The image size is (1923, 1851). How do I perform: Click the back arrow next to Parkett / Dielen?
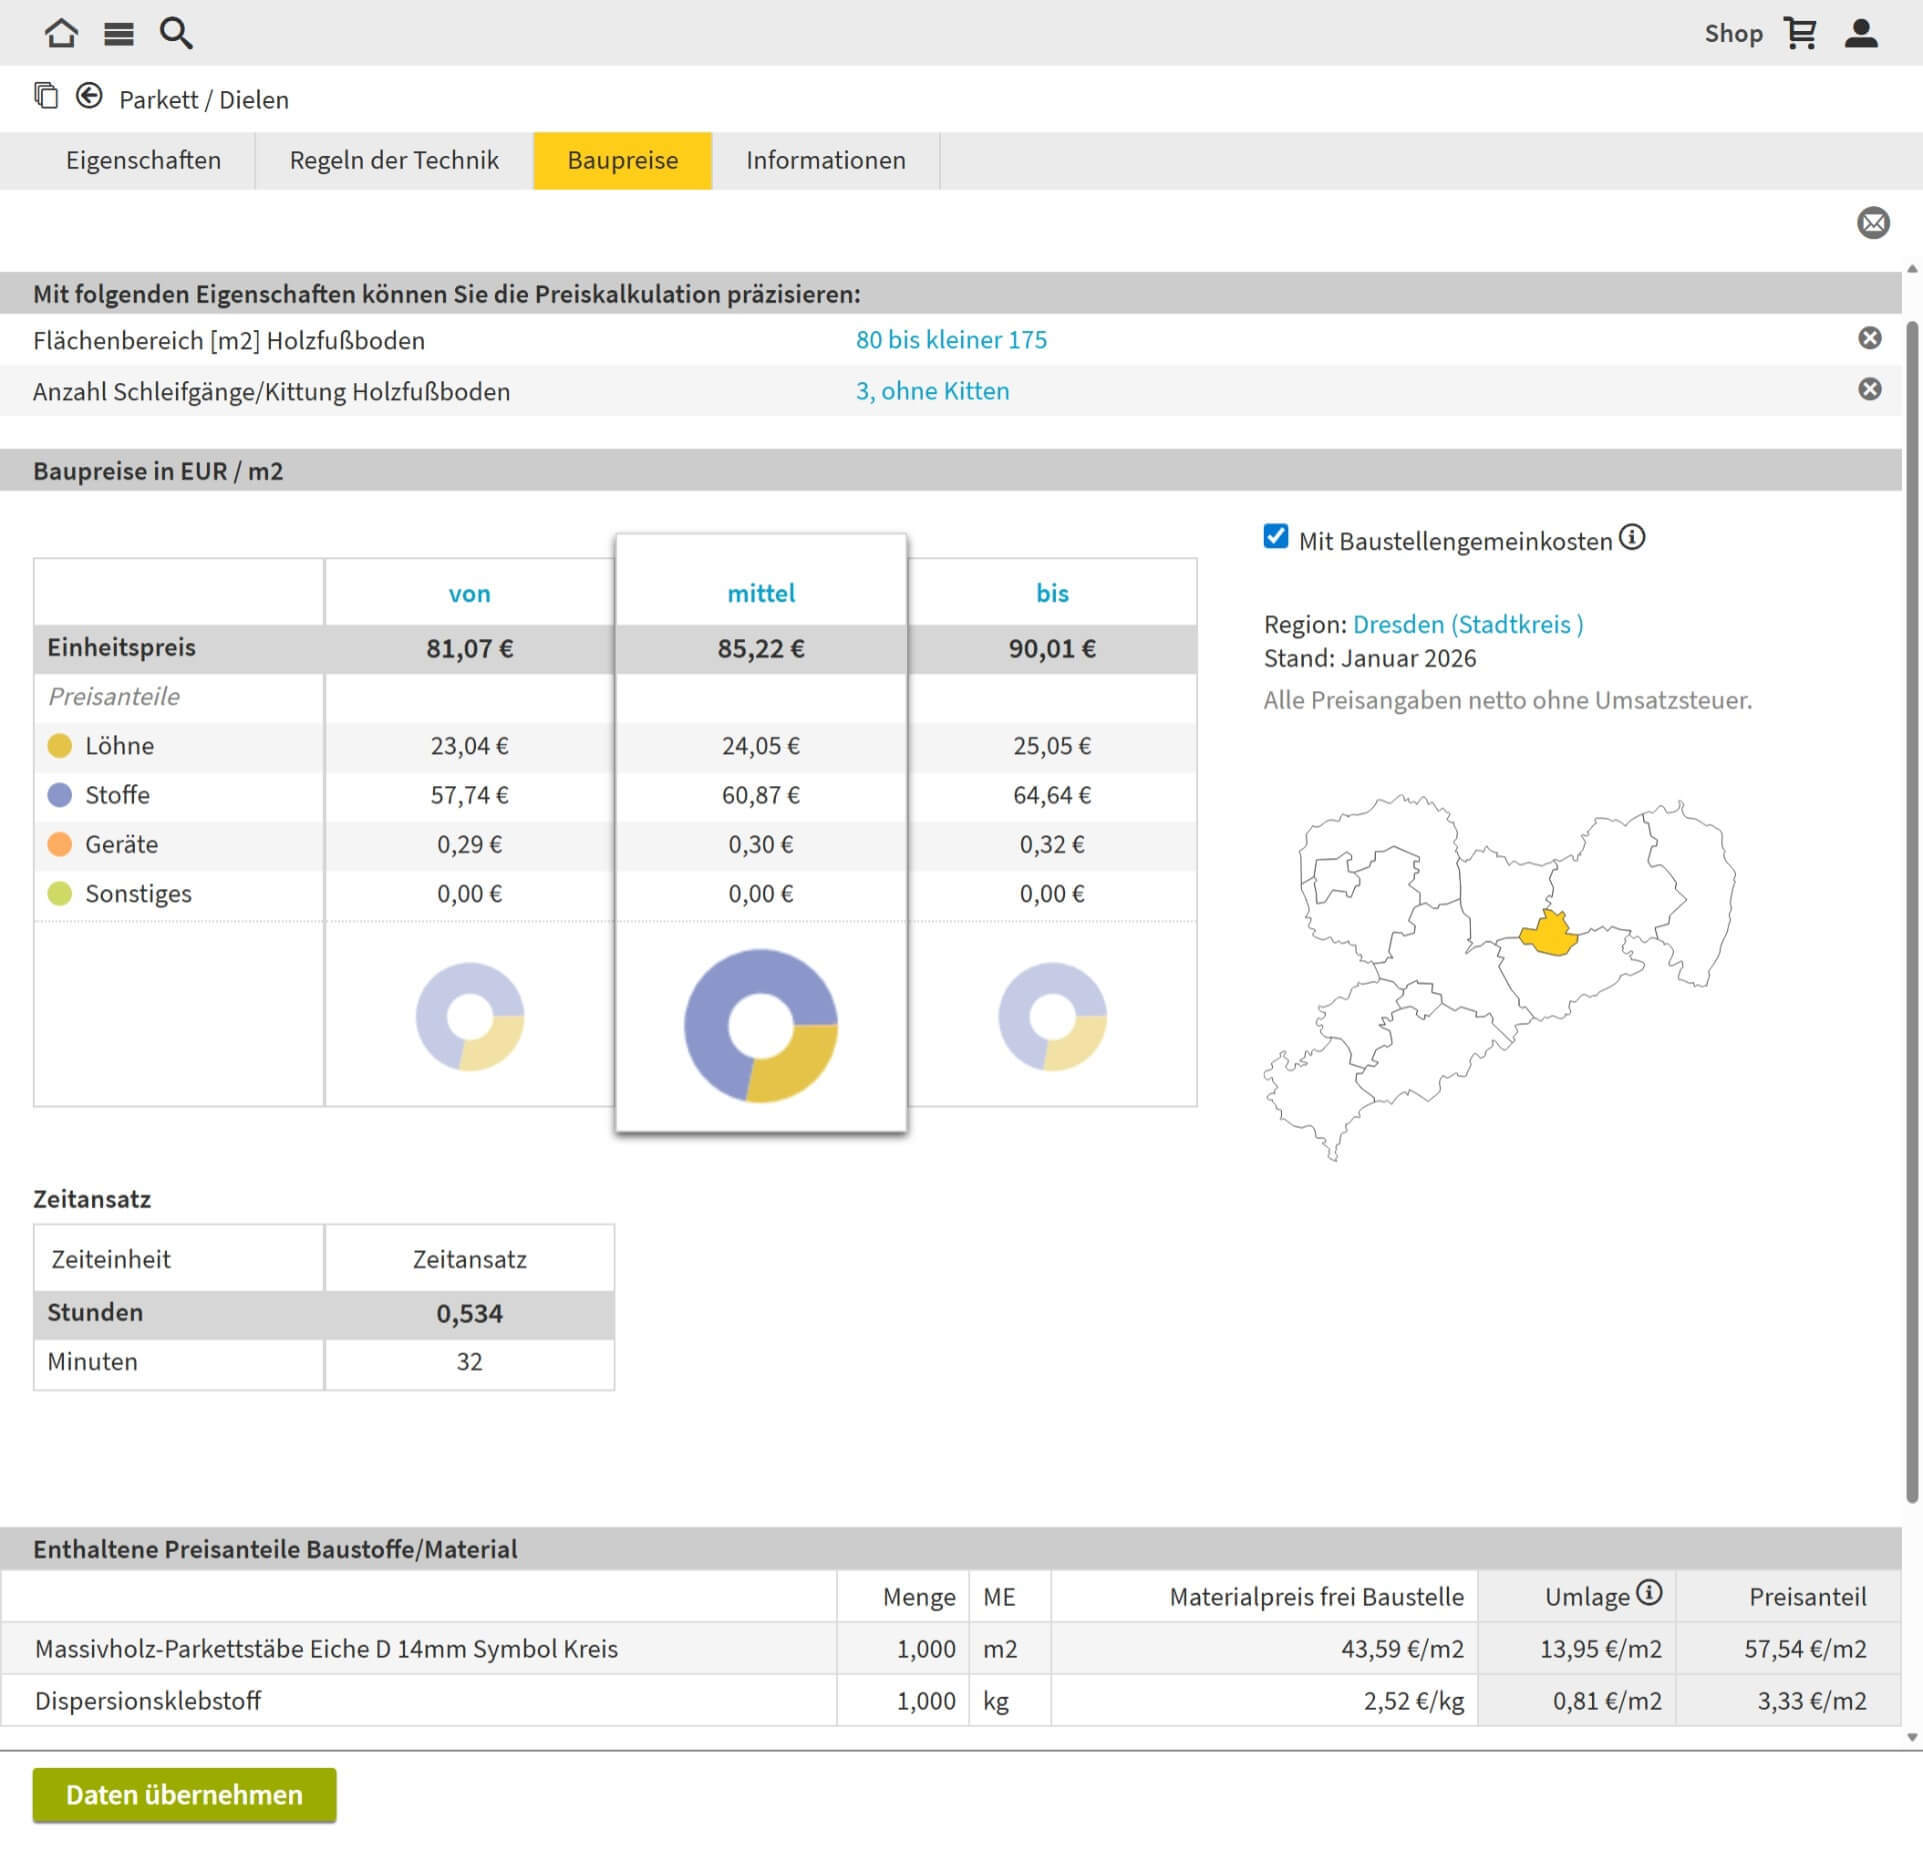[x=89, y=96]
